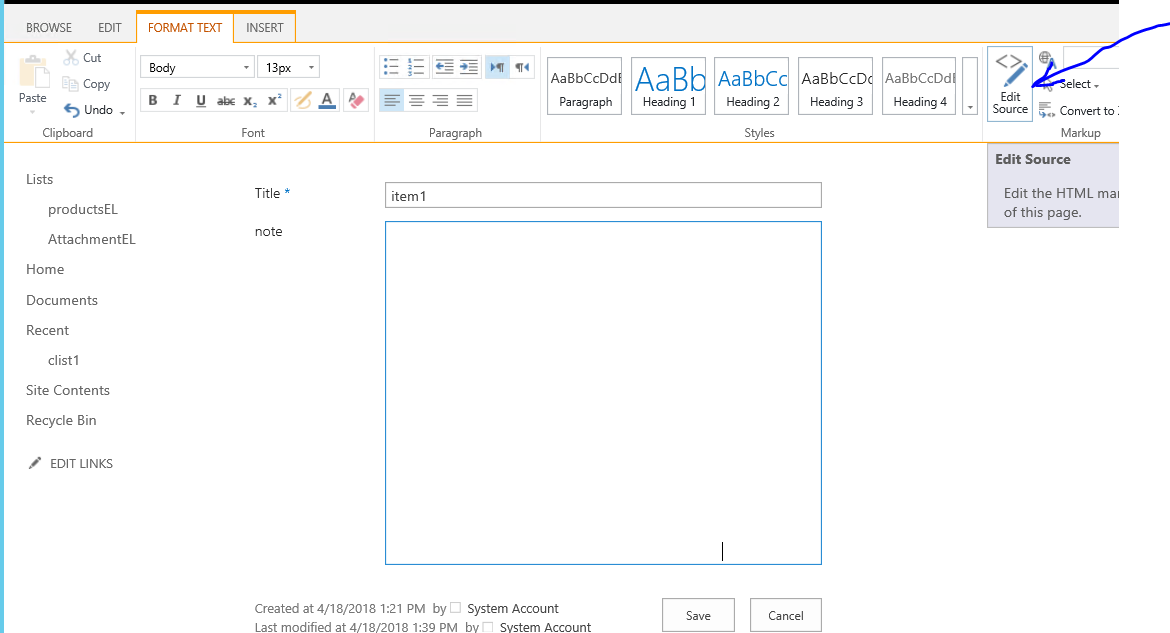Click the superscript formatting icon
This screenshot has width=1170, height=633.
pos(273,100)
